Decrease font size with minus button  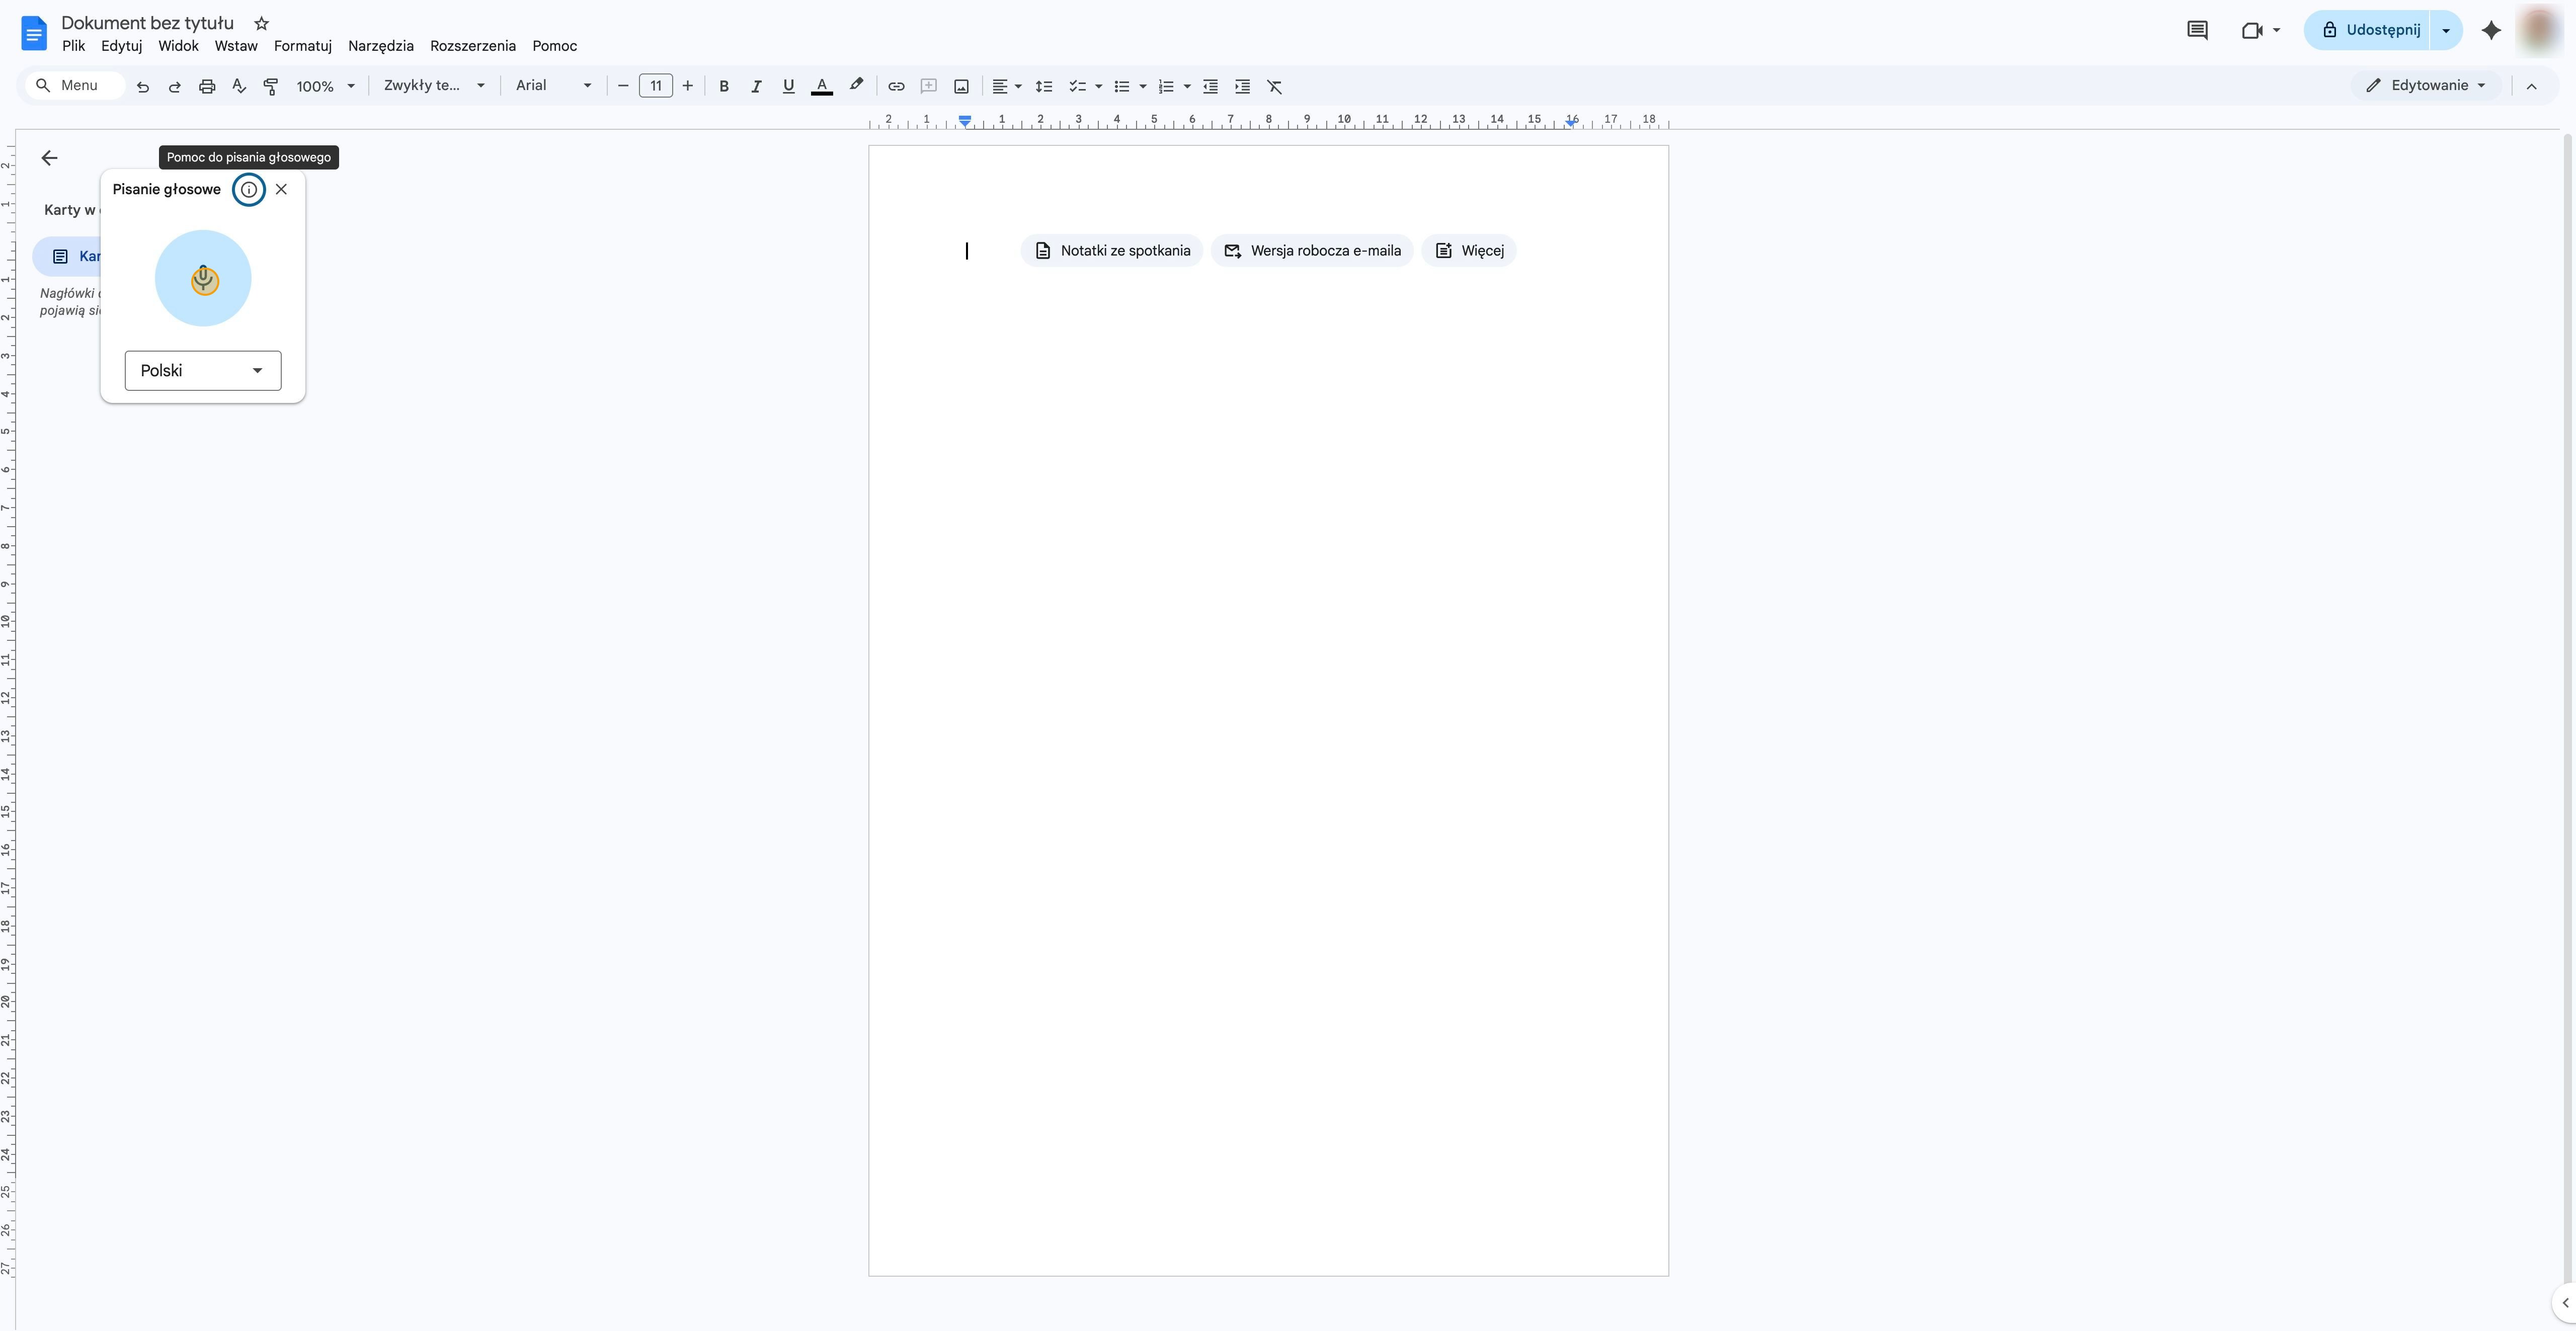623,86
